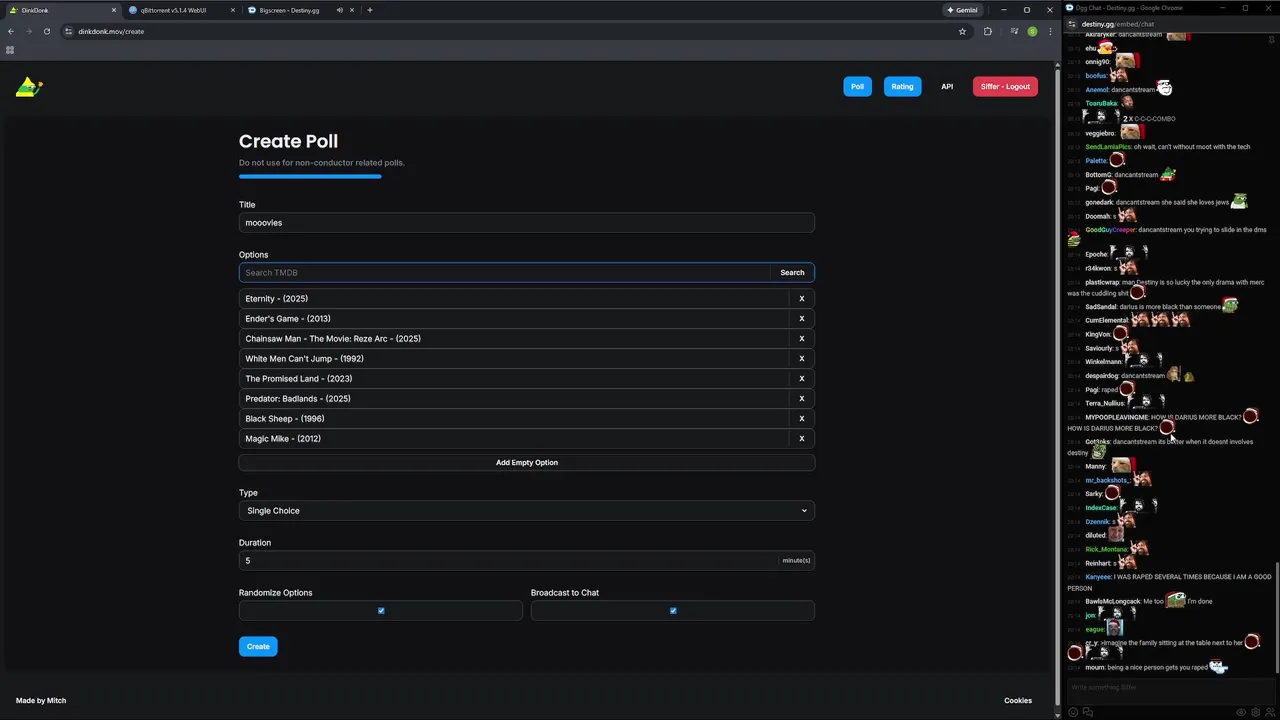Open apps grid in bookmarks bar
This screenshot has width=1280, height=720.
pos(10,49)
